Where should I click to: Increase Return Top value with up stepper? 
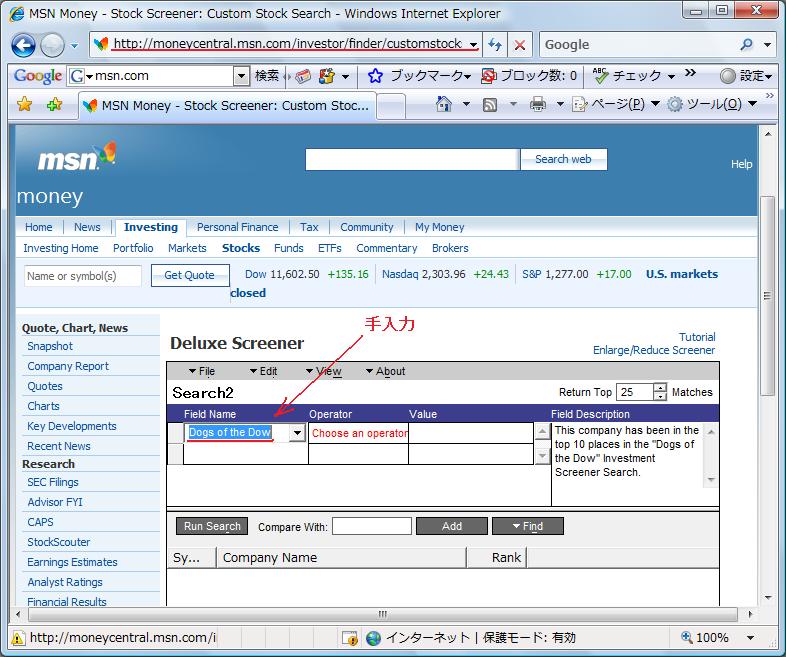click(659, 388)
